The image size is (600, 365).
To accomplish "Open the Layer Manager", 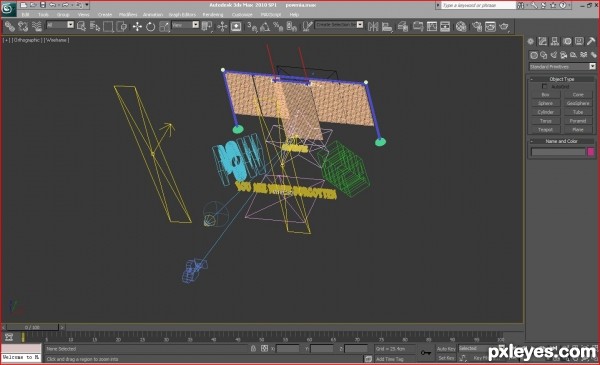I will (403, 26).
